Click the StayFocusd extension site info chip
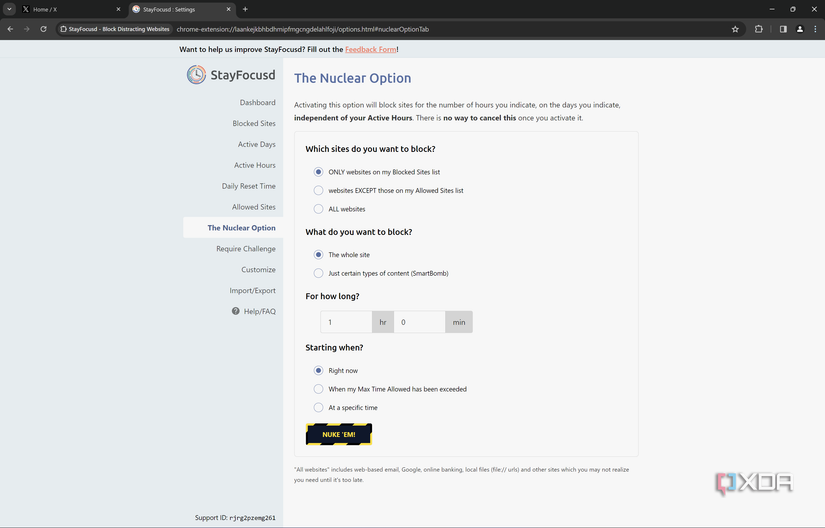Viewport: 825px width, 528px height. click(x=115, y=29)
